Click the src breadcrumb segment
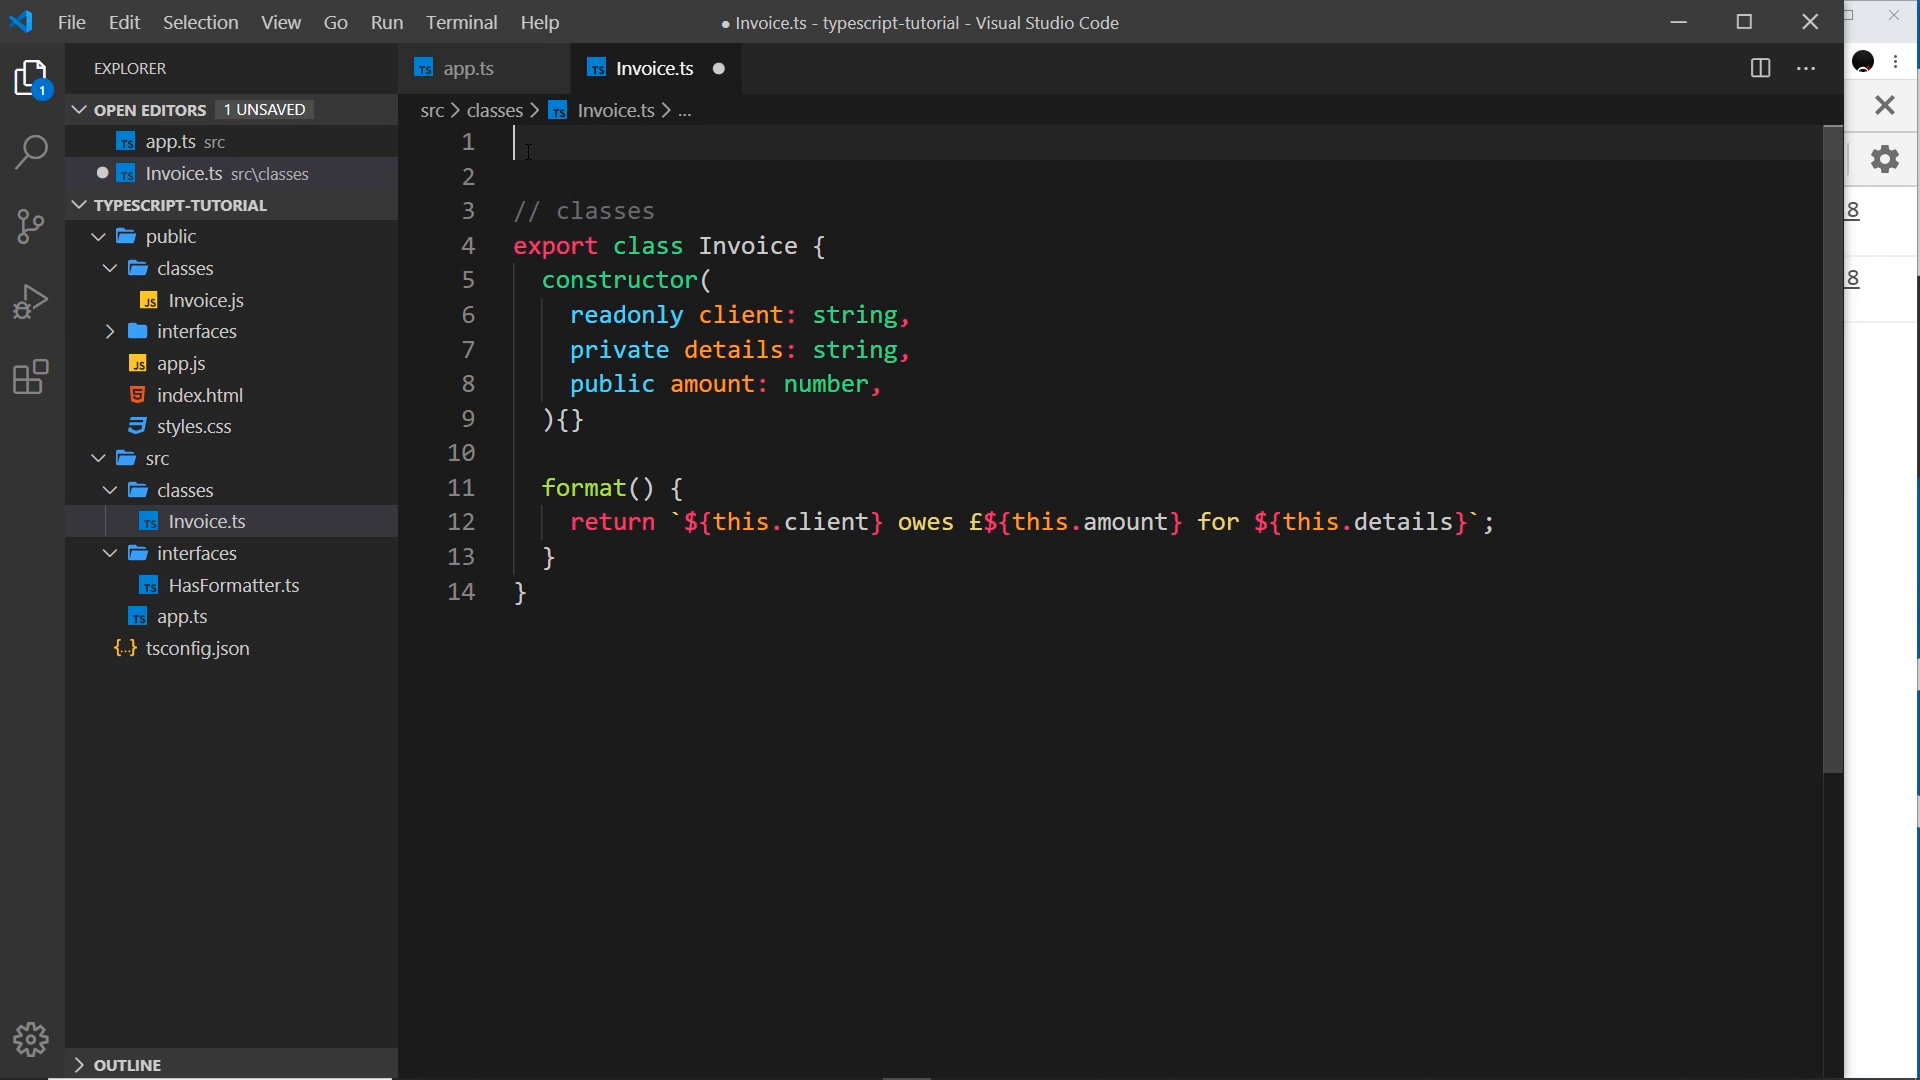1920x1080 pixels. 432,110
